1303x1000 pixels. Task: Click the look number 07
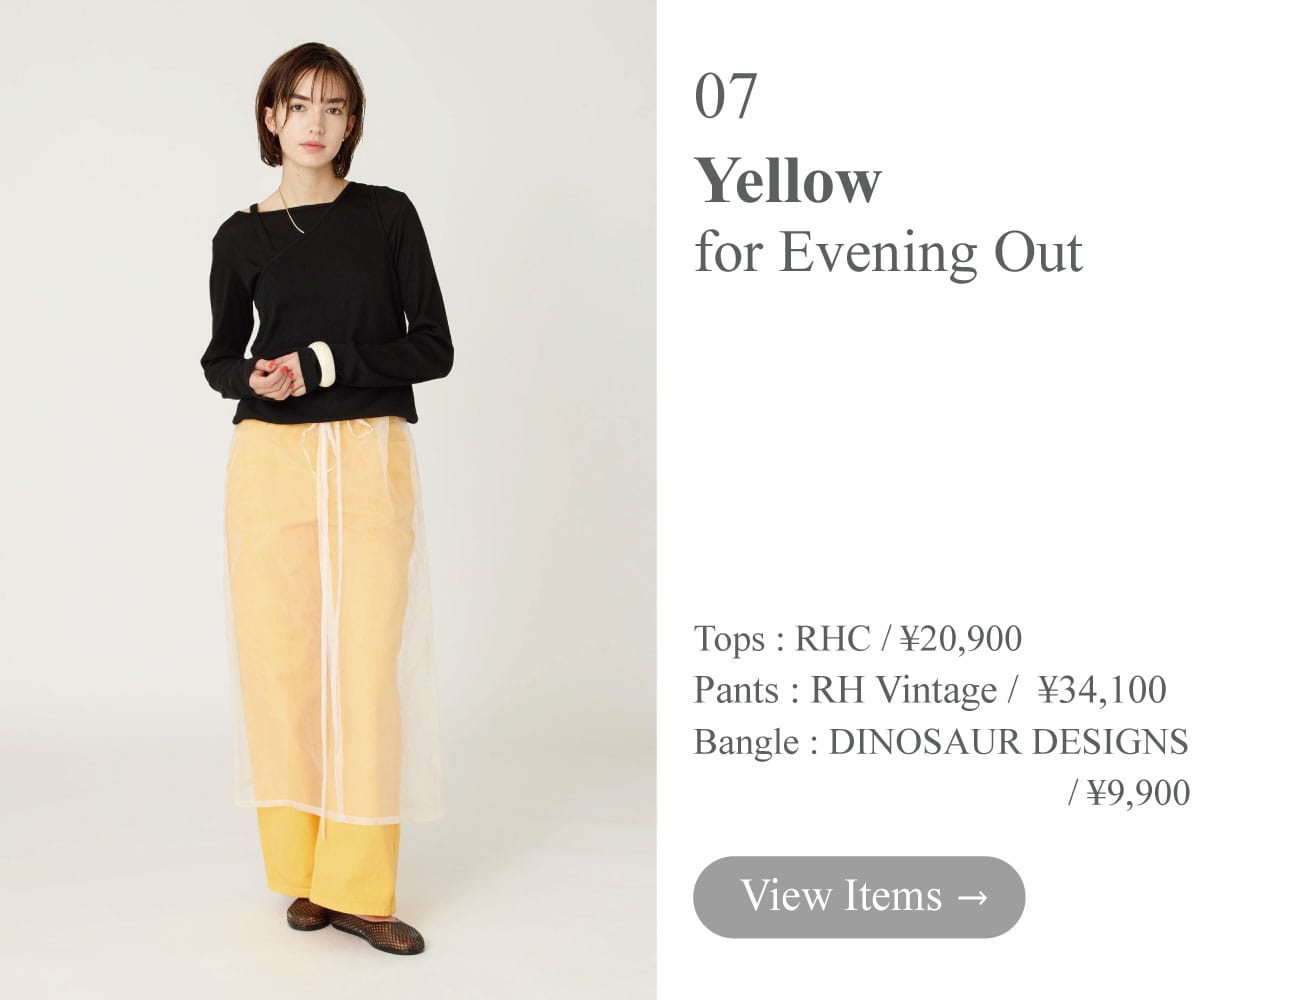(726, 96)
